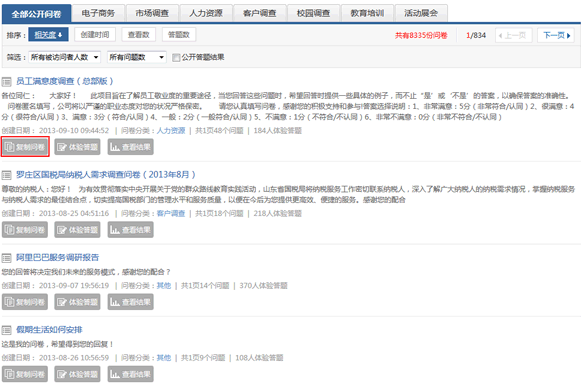The height and width of the screenshot is (384, 585).
Task: Switch to the 市场调查 tab
Action: (152, 13)
